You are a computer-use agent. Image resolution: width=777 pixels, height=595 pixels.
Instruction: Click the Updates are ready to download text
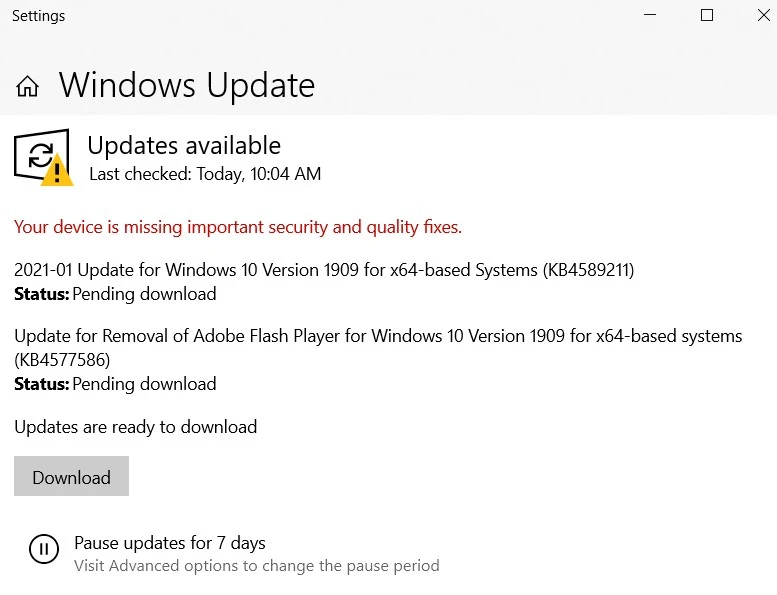click(136, 427)
